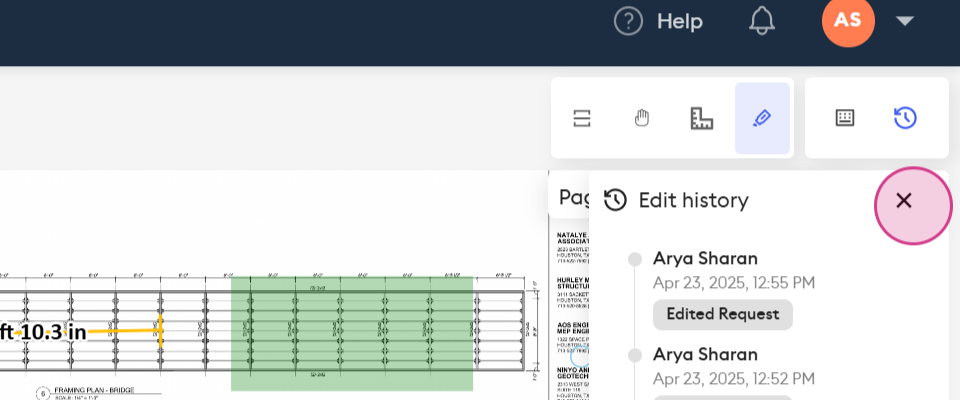Select Arya Sharan entry at 12:55 PM

[705, 258]
